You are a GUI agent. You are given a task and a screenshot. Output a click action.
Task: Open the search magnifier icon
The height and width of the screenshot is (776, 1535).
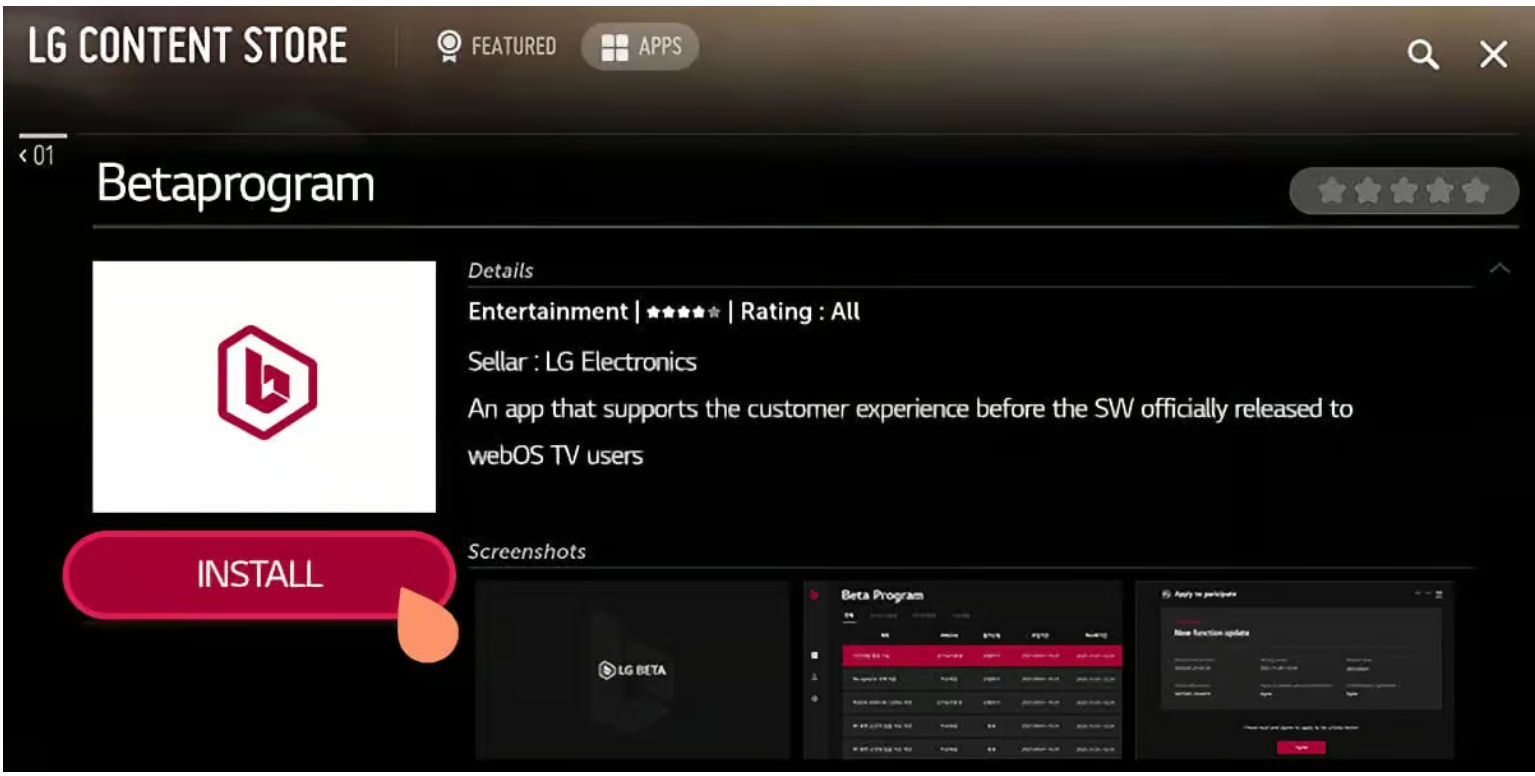pyautogui.click(x=1422, y=54)
